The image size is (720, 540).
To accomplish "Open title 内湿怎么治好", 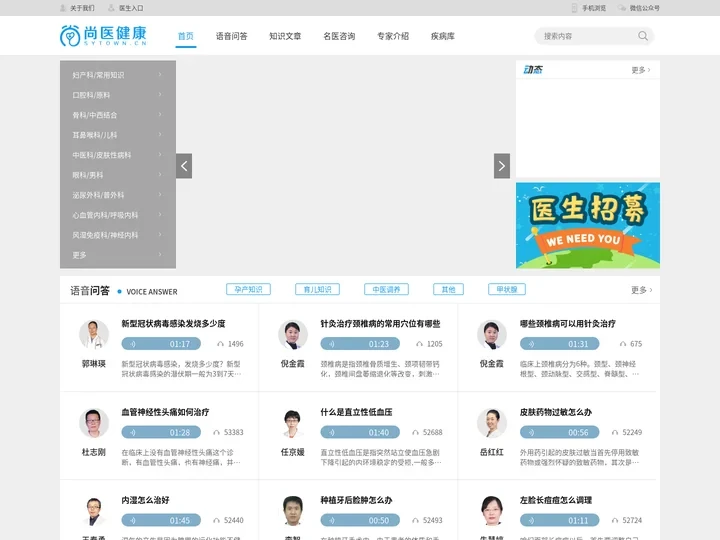I will (146, 500).
